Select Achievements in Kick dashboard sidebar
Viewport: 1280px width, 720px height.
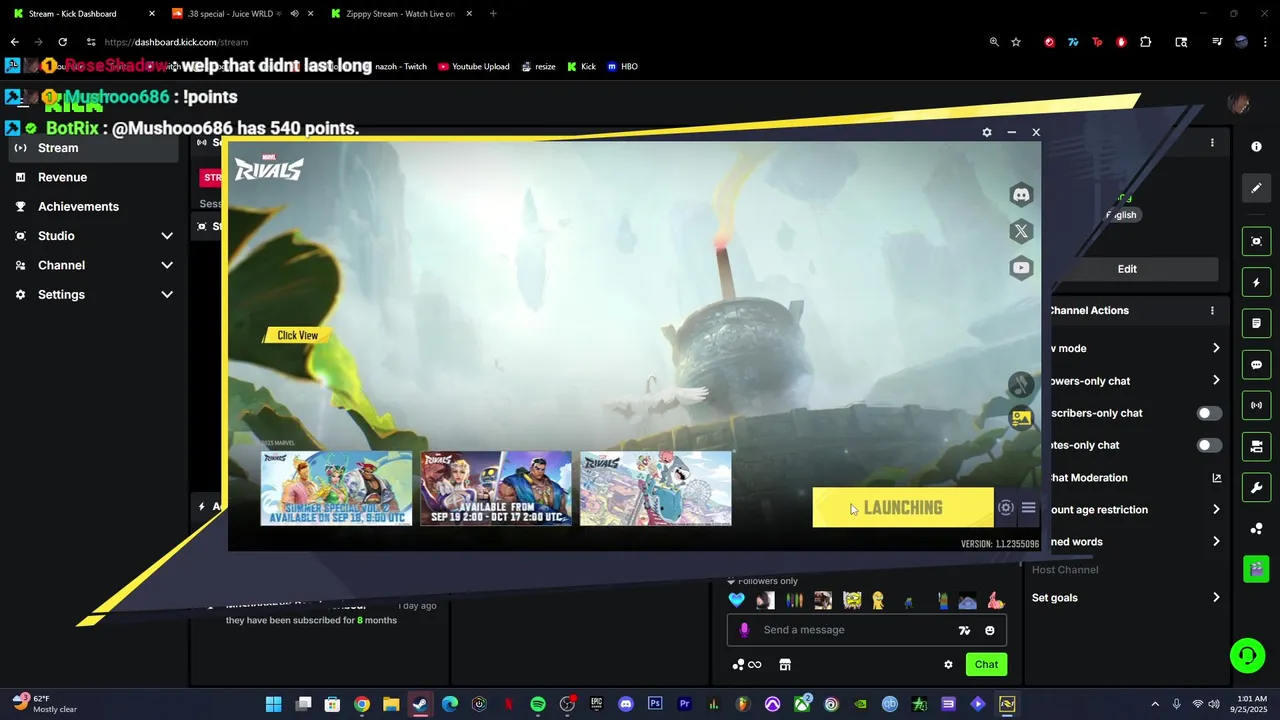pos(94,206)
